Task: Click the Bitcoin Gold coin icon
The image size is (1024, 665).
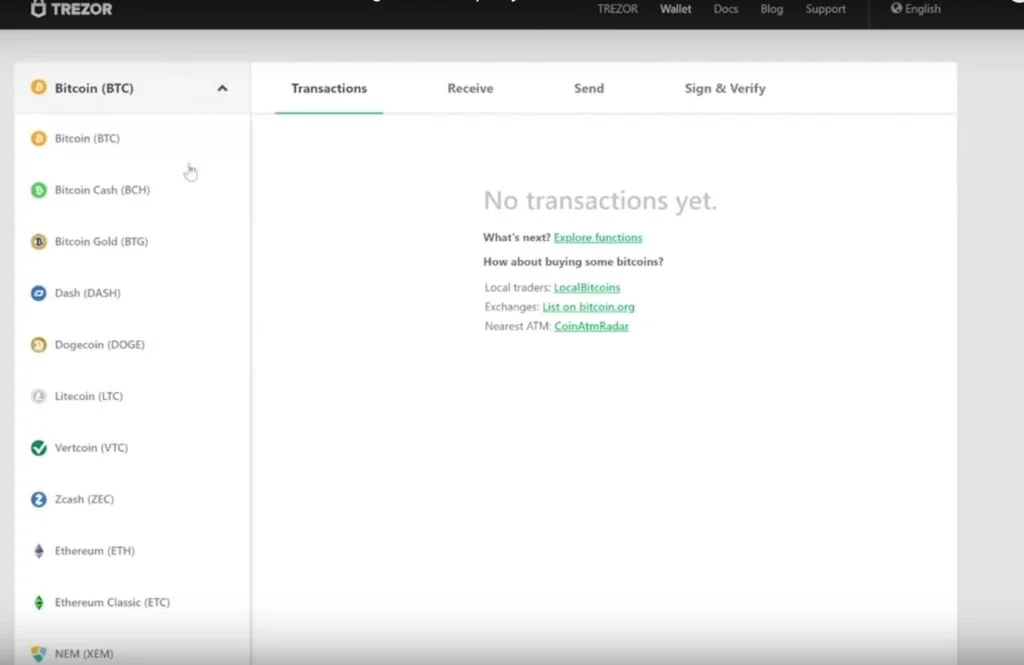Action: [39, 242]
